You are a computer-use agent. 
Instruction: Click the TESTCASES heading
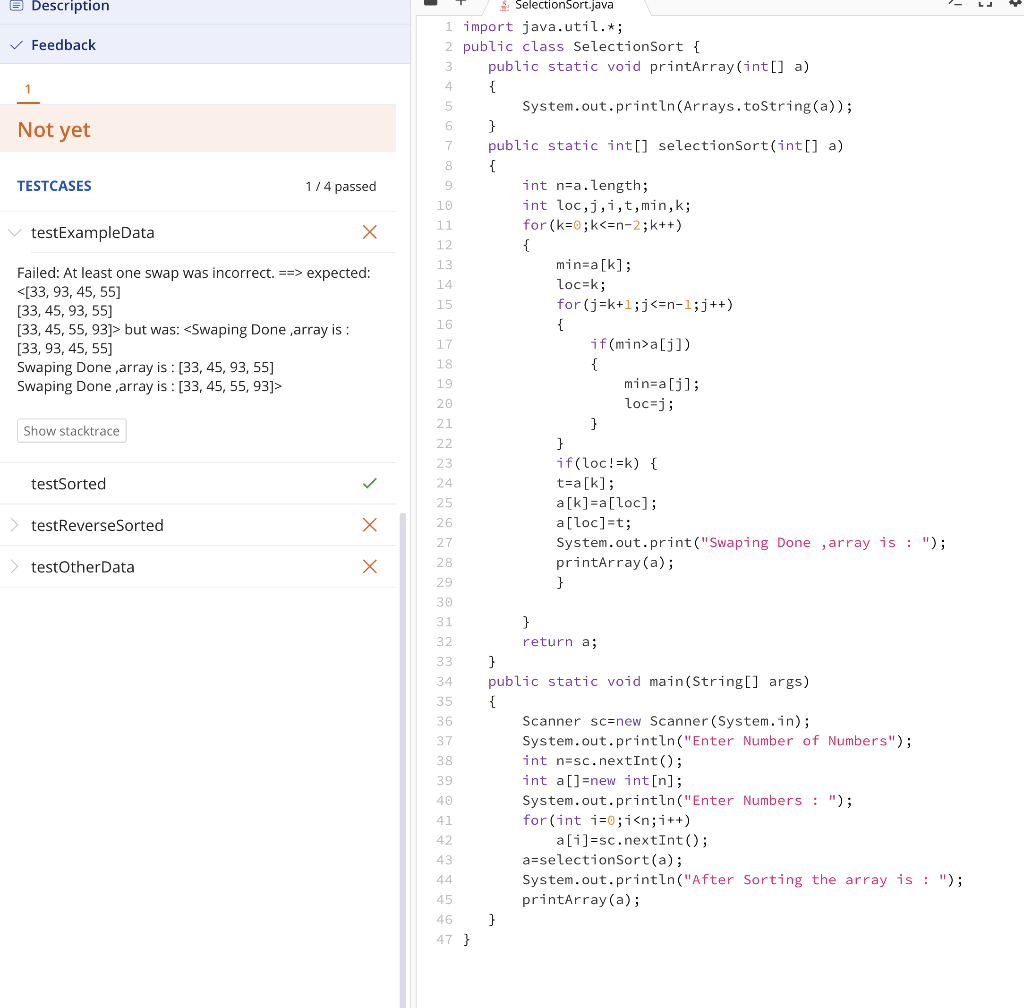pos(54,186)
